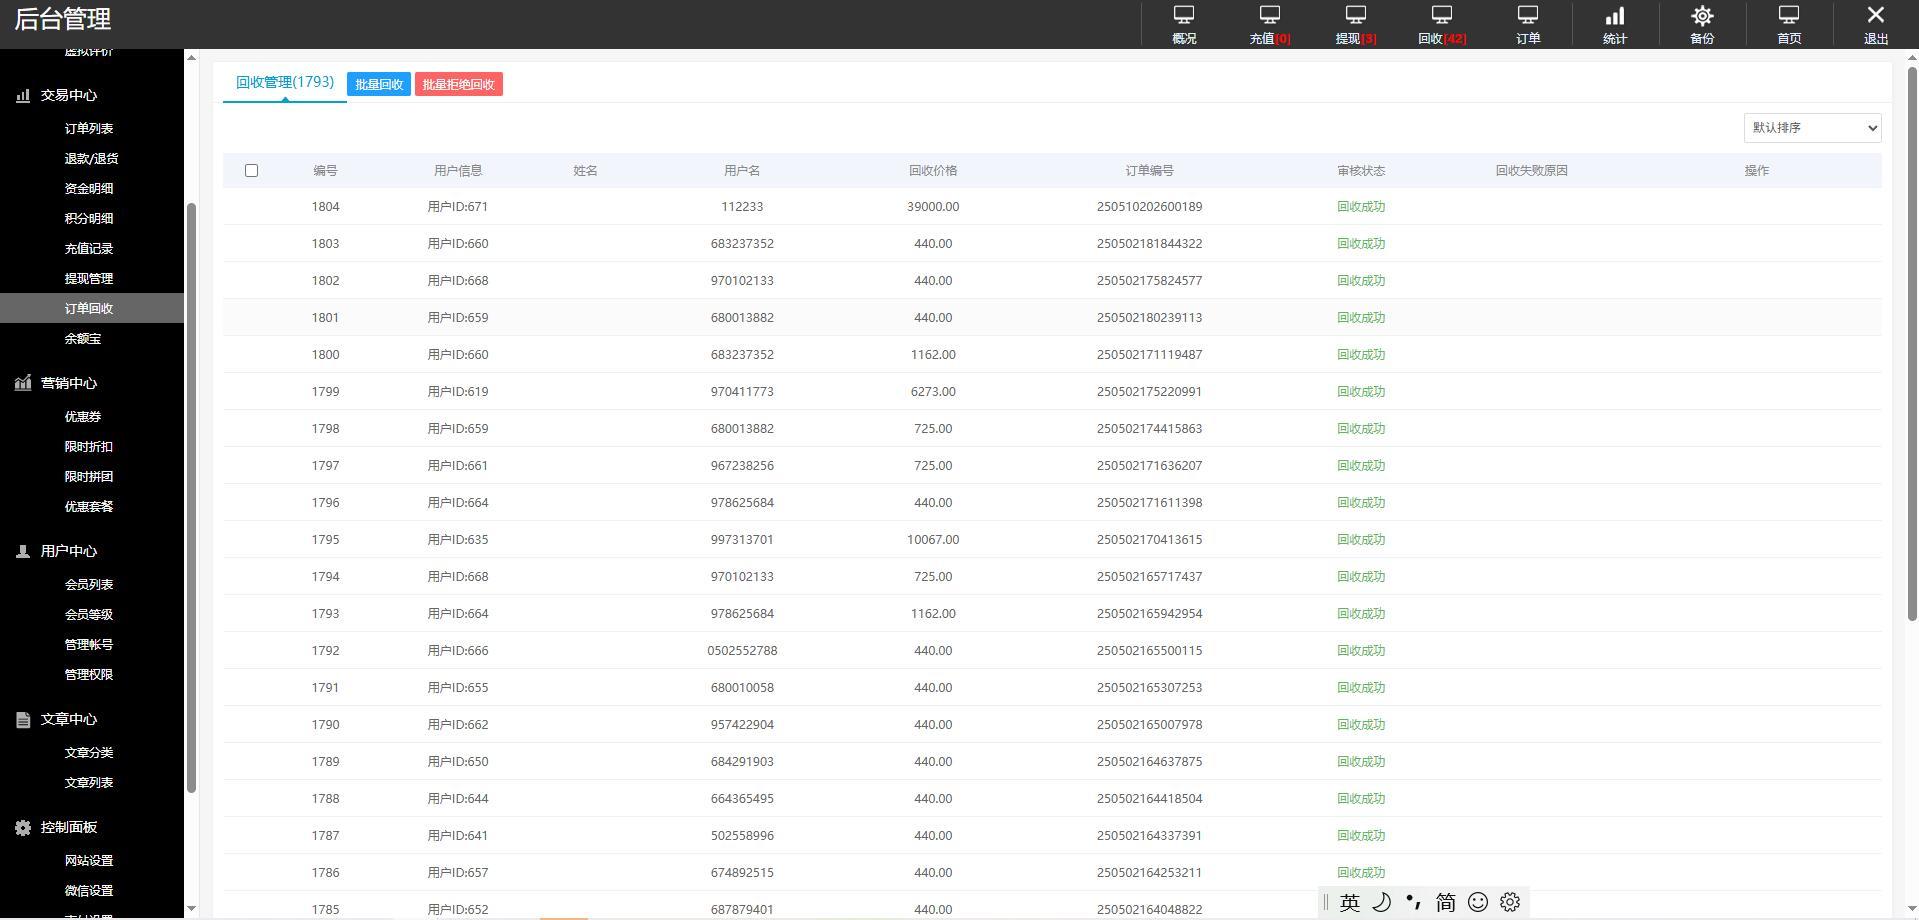
Task: Open the 默认排序 sort dropdown
Action: pos(1812,127)
